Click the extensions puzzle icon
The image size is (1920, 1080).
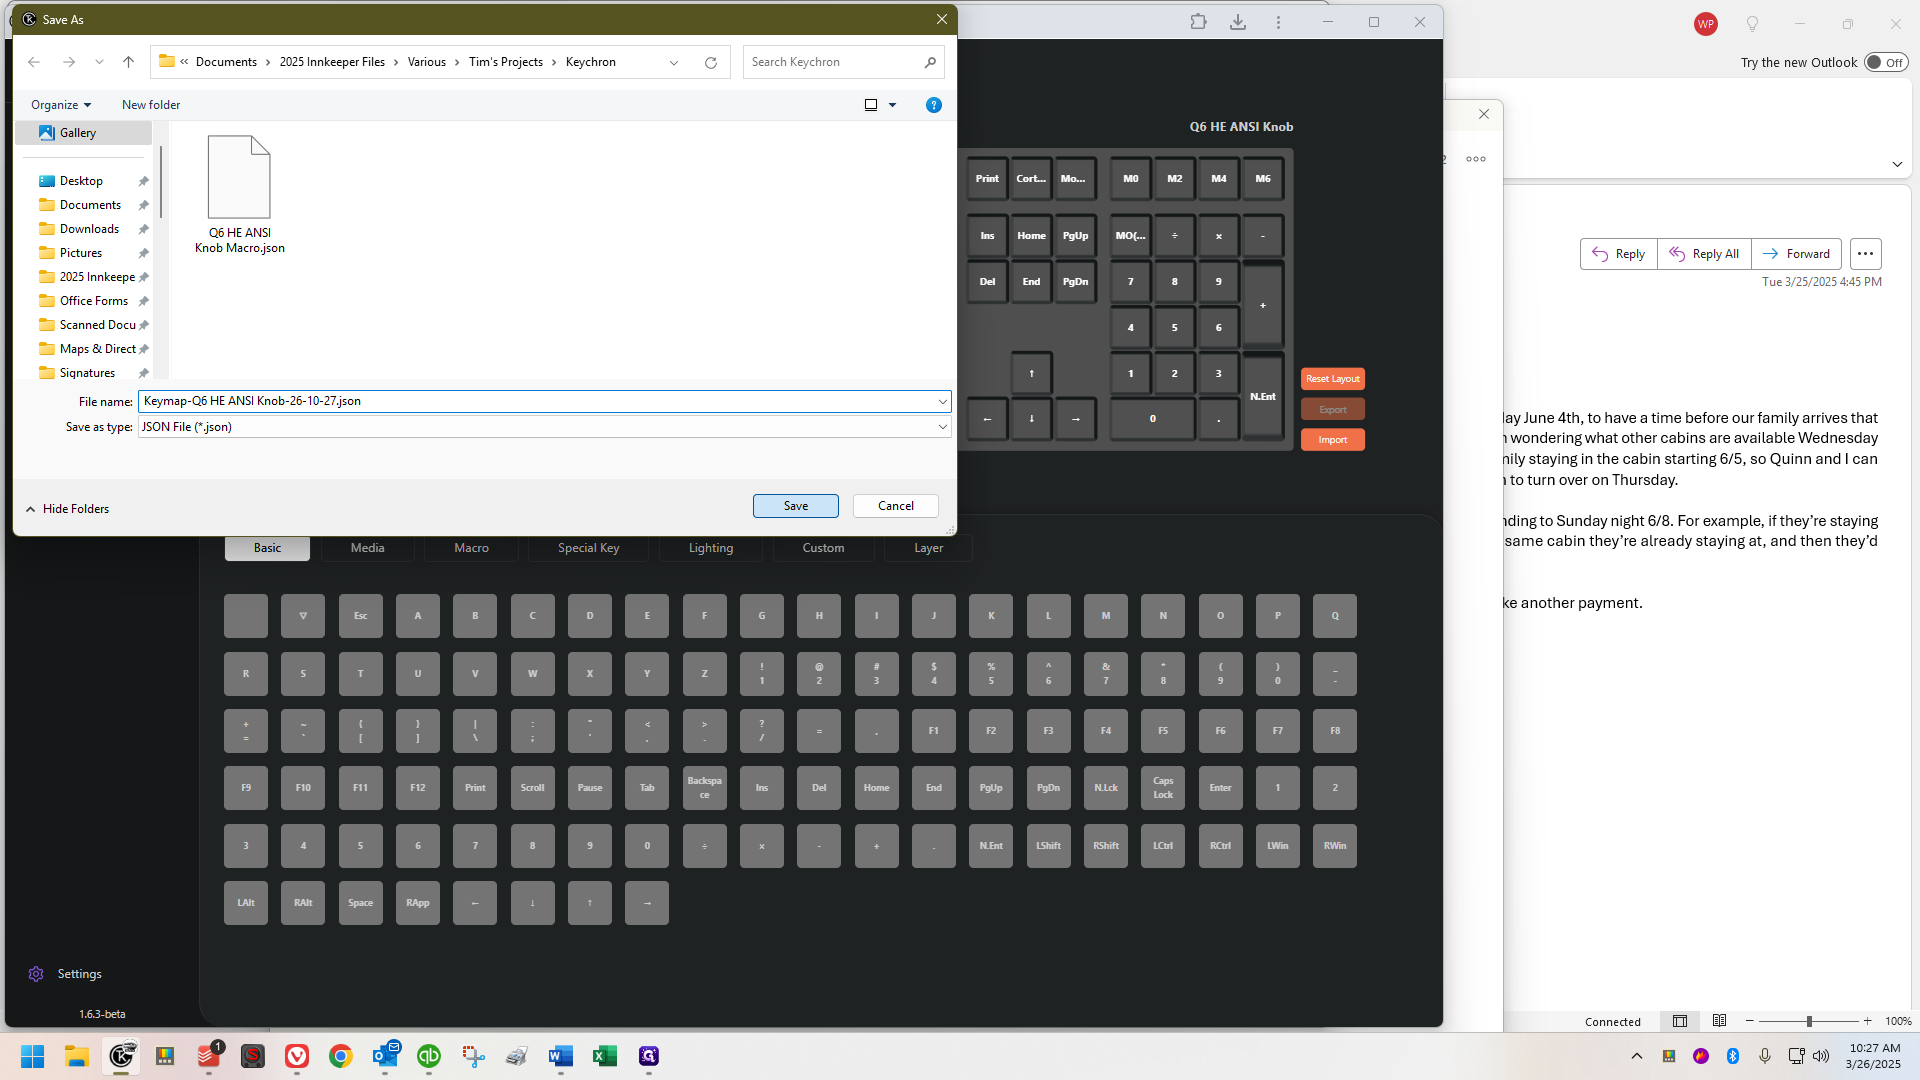pos(1198,22)
